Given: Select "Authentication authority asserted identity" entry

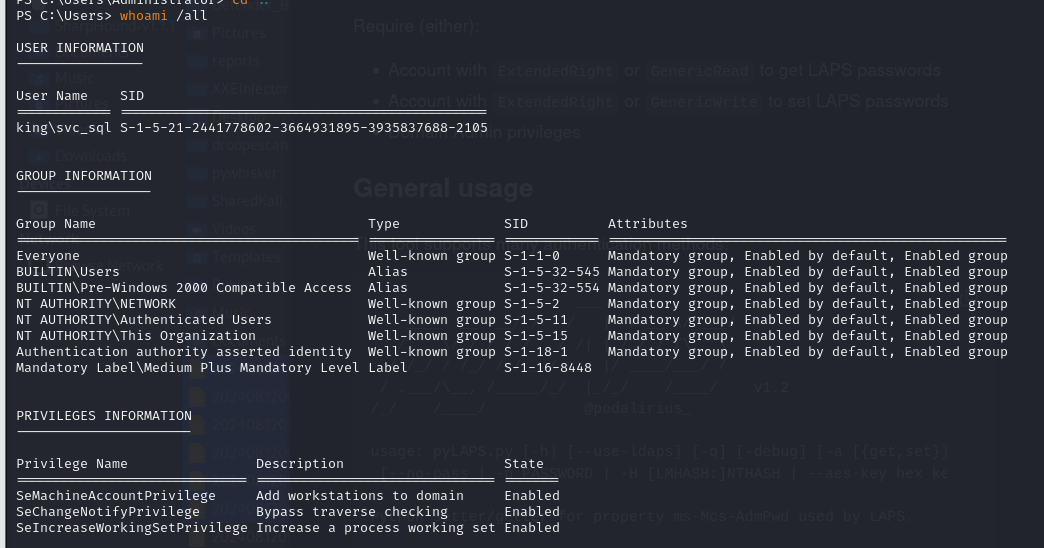Looking at the screenshot, I should (184, 352).
